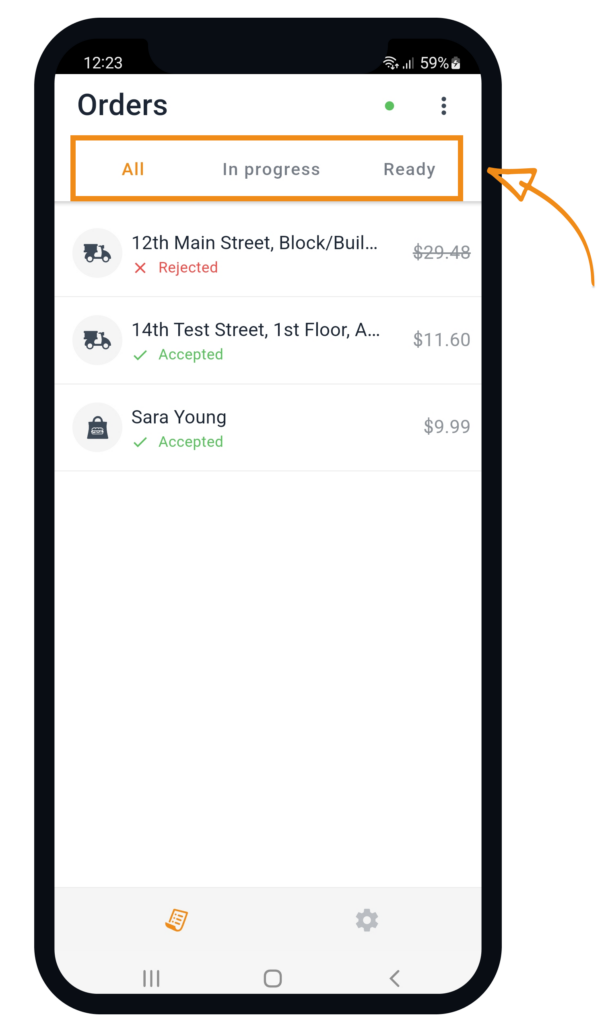Open the Settings gear in bottom navigation
This screenshot has height=1024, width=606.
pos(367,919)
